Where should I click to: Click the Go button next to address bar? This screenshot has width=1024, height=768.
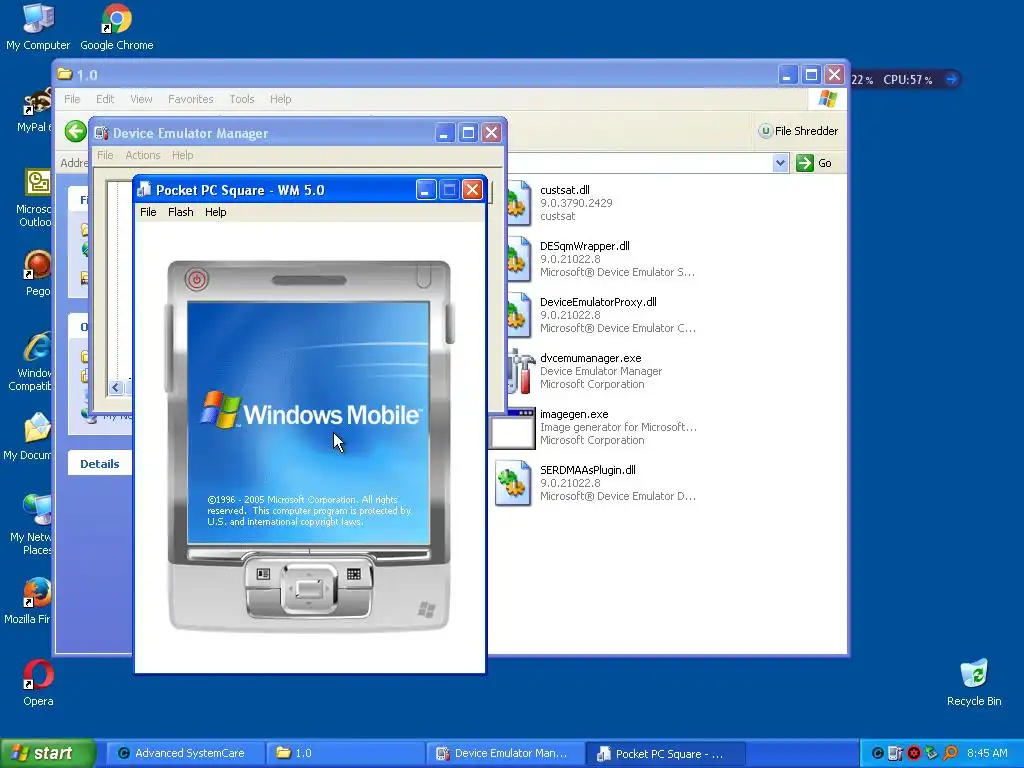814,163
